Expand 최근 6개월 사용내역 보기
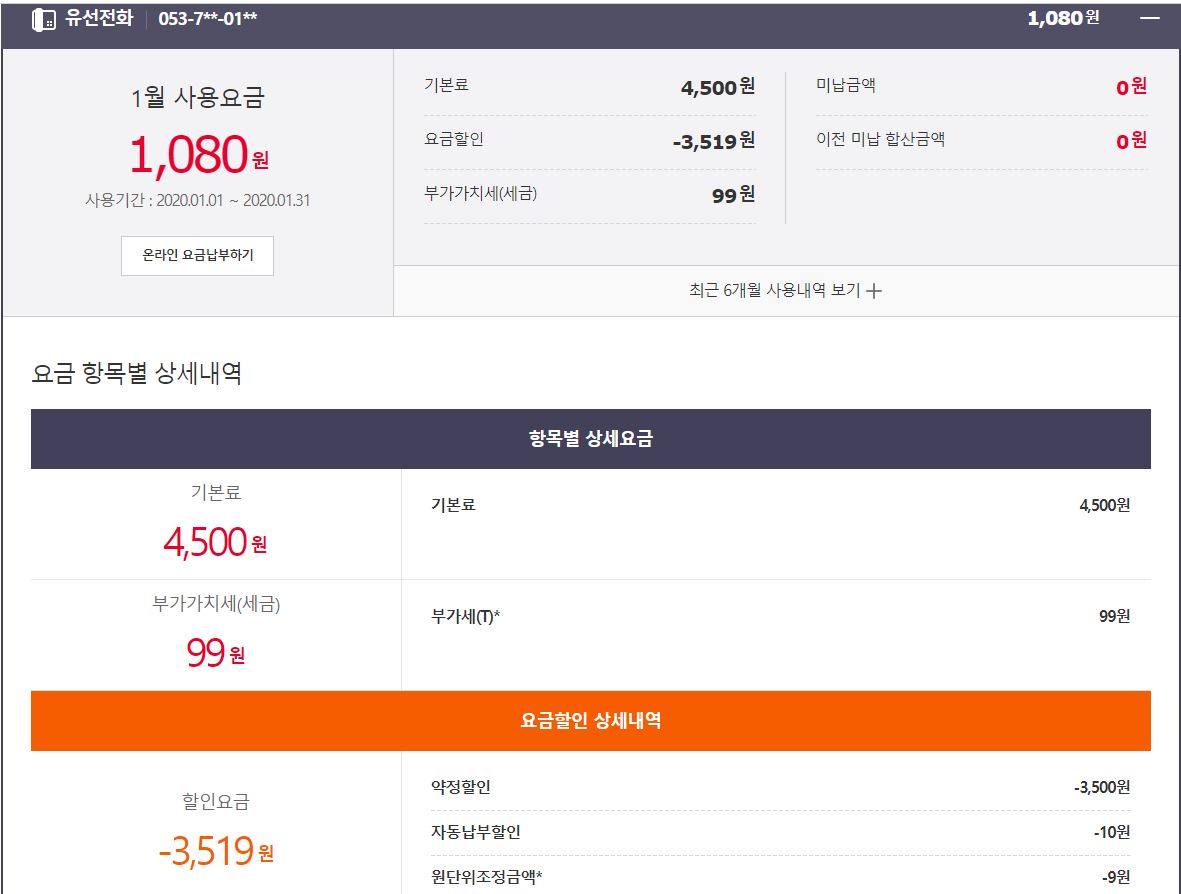1181x894 pixels. coord(786,291)
